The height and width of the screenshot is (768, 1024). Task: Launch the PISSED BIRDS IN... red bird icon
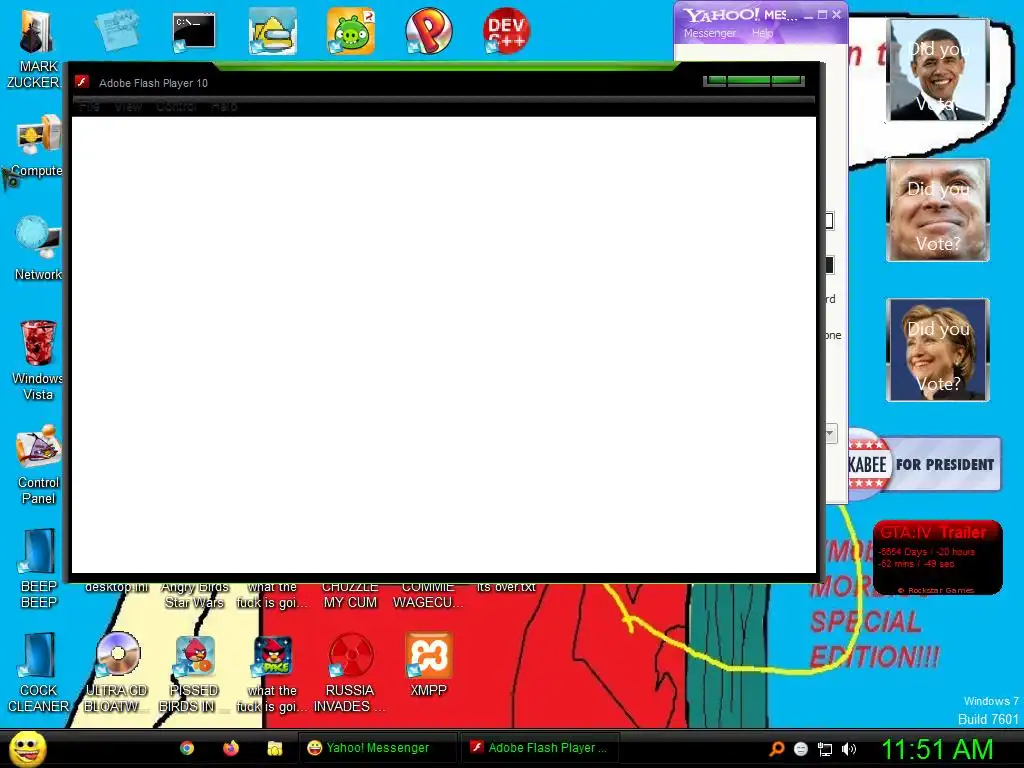click(x=194, y=673)
